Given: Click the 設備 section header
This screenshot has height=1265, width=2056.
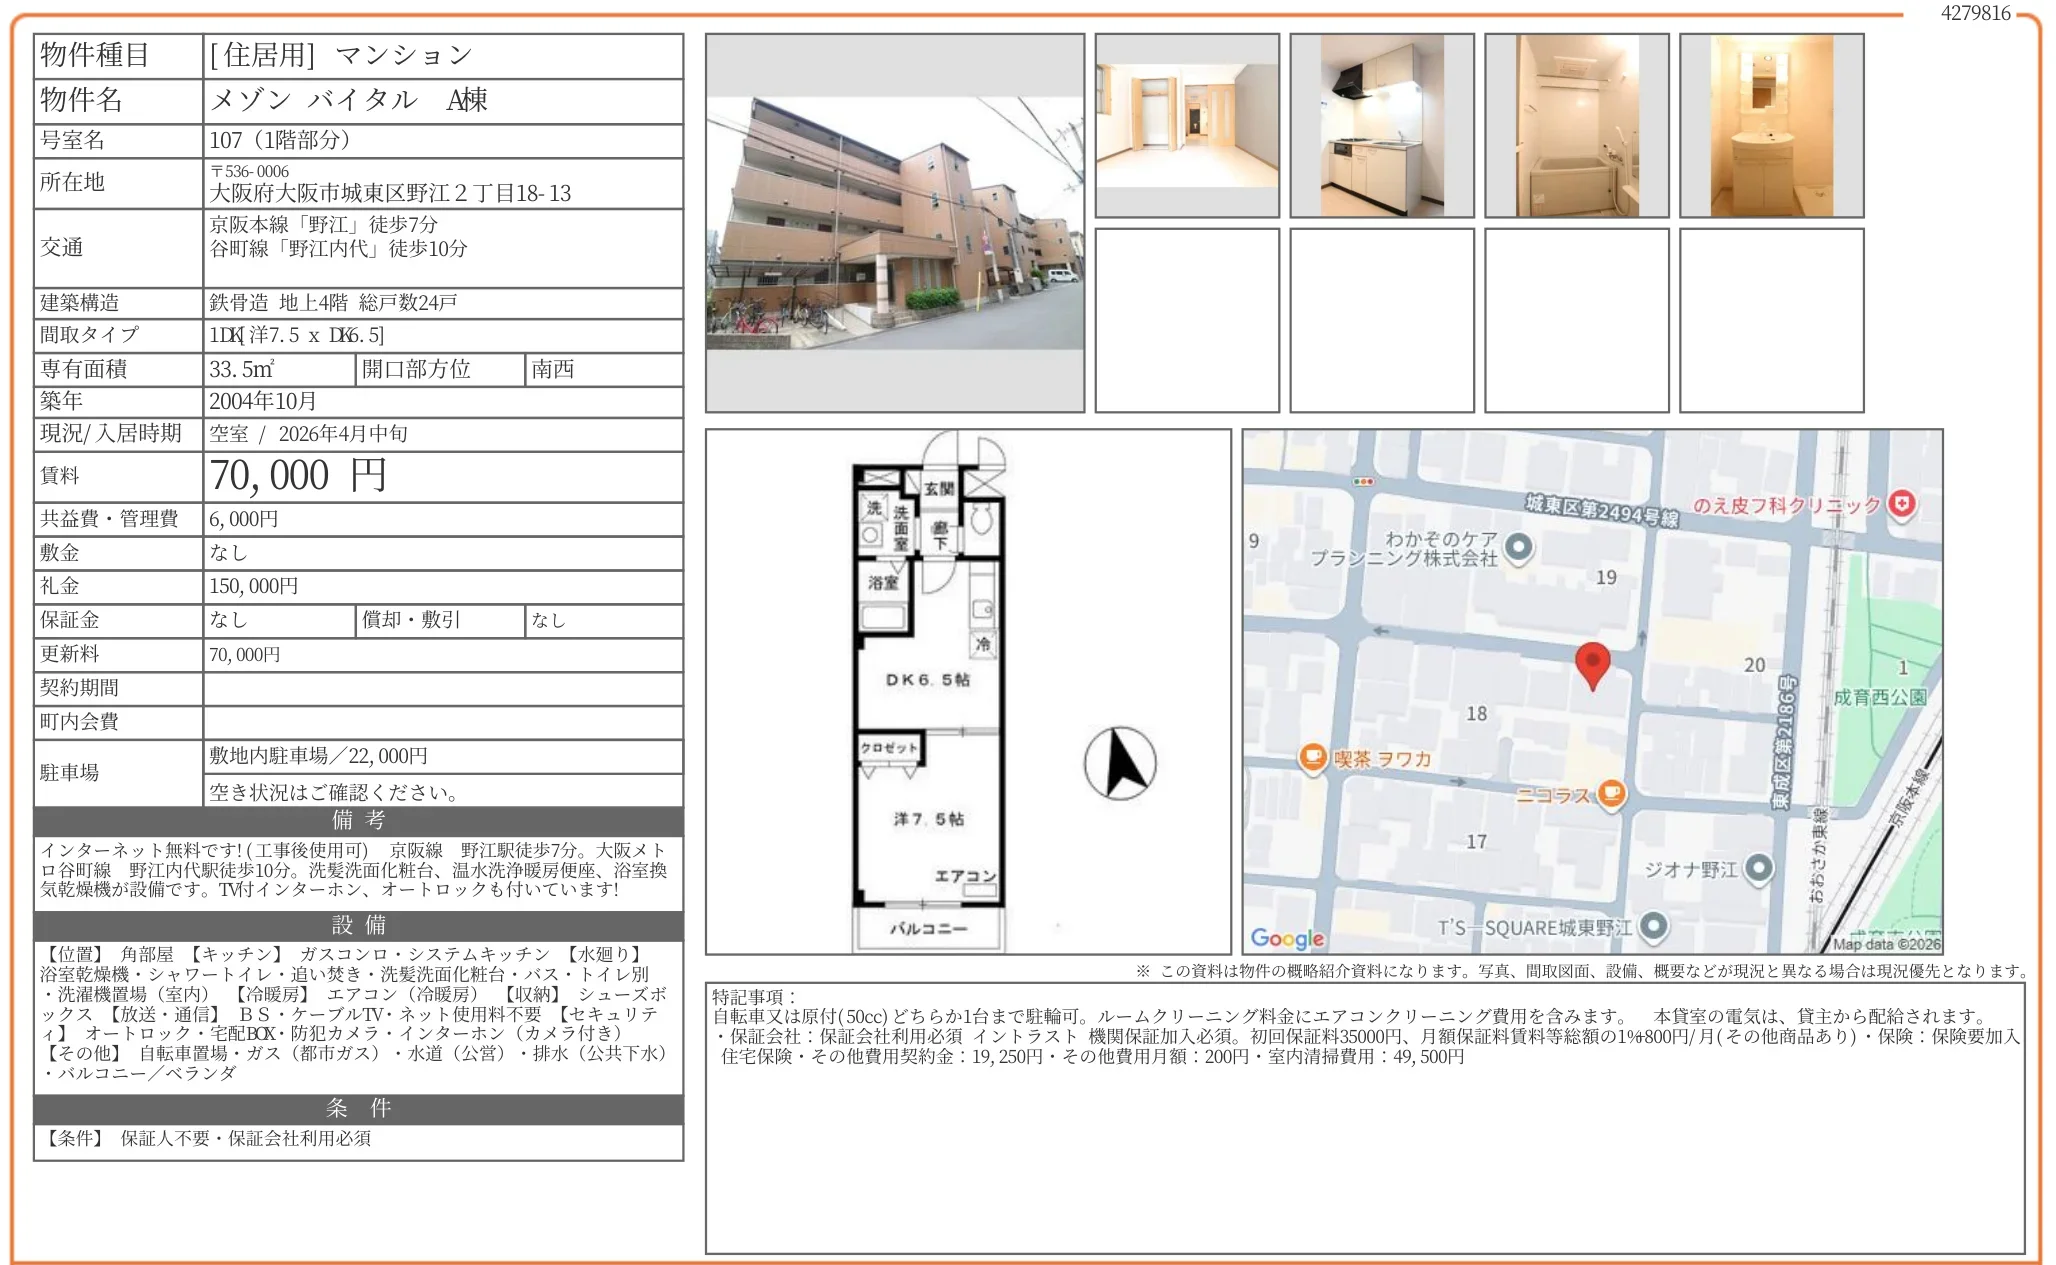Looking at the screenshot, I should [x=358, y=924].
